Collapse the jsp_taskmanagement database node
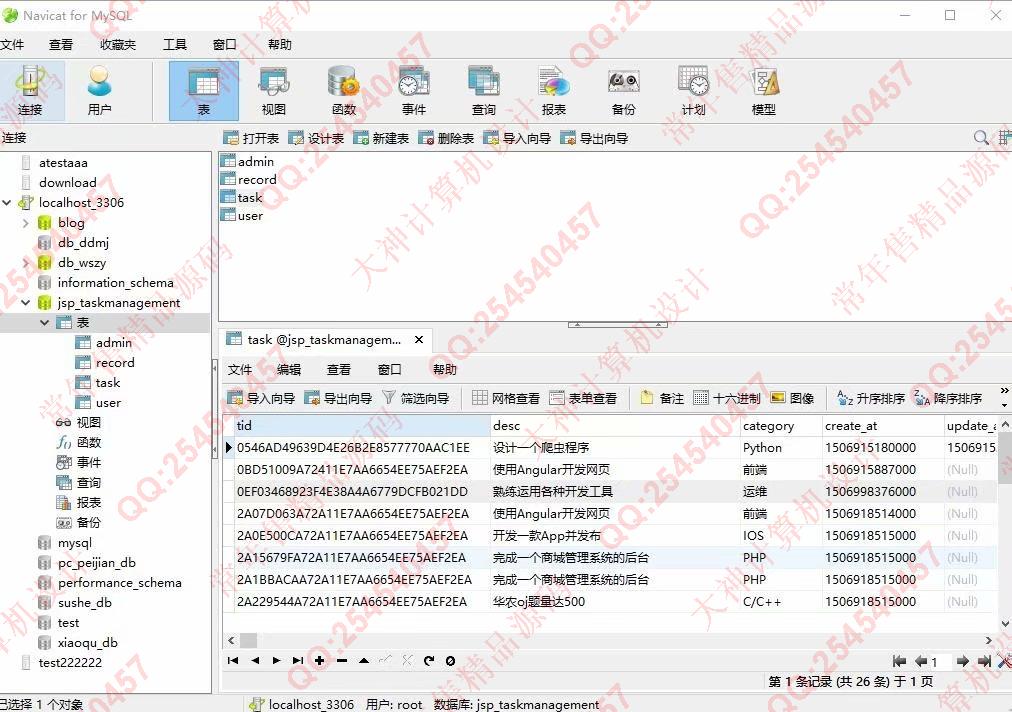The height and width of the screenshot is (712, 1012). (26, 303)
